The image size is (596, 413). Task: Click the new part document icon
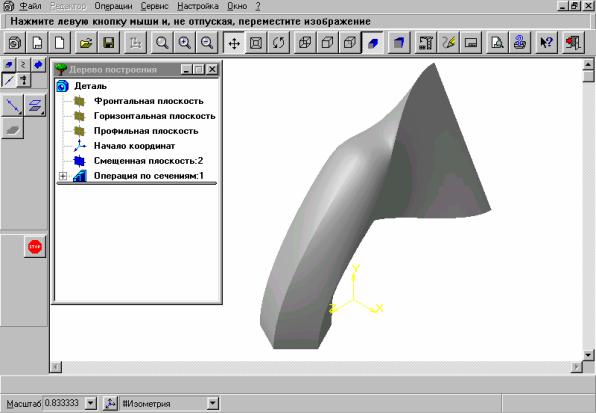[15, 43]
